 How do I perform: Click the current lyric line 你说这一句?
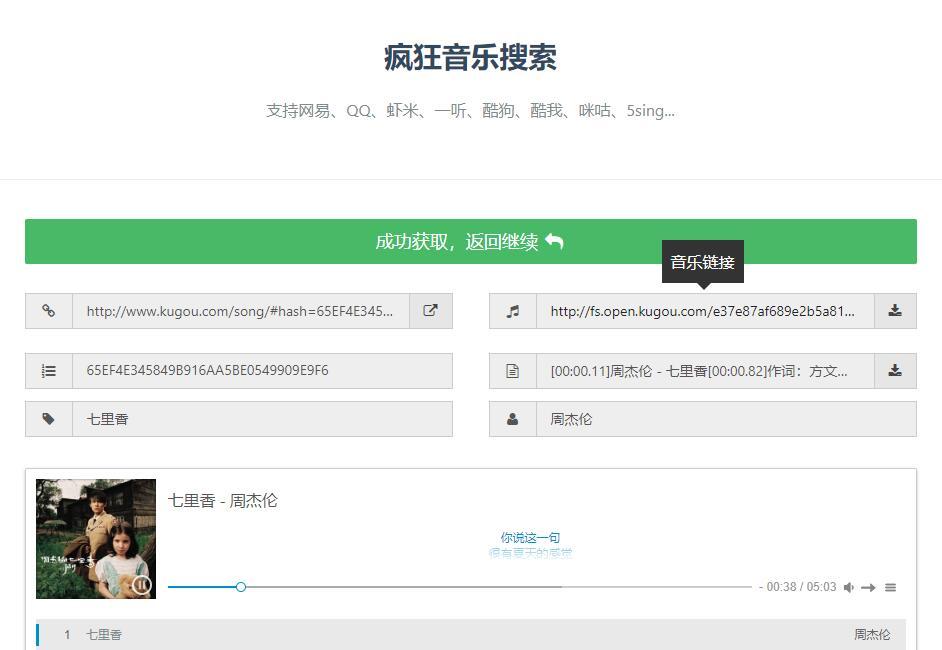coord(530,538)
